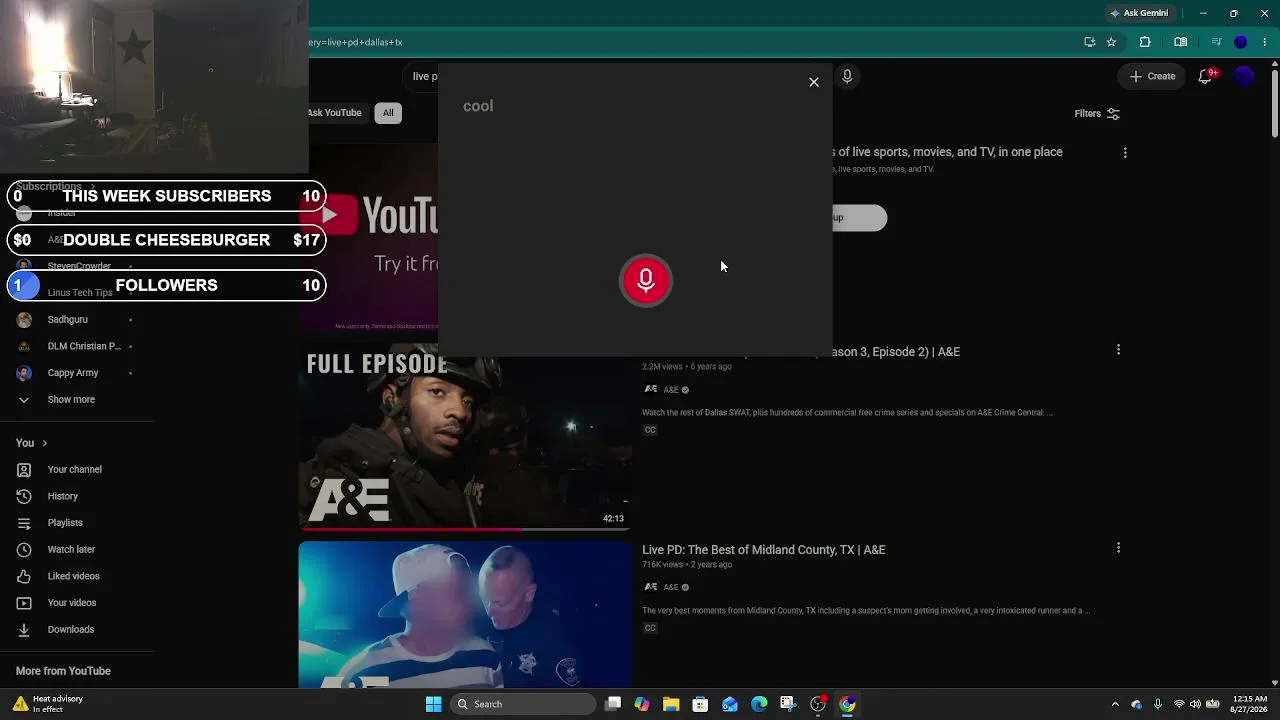Tap the red microphone listening button
This screenshot has height=720, width=1280.
tap(646, 280)
